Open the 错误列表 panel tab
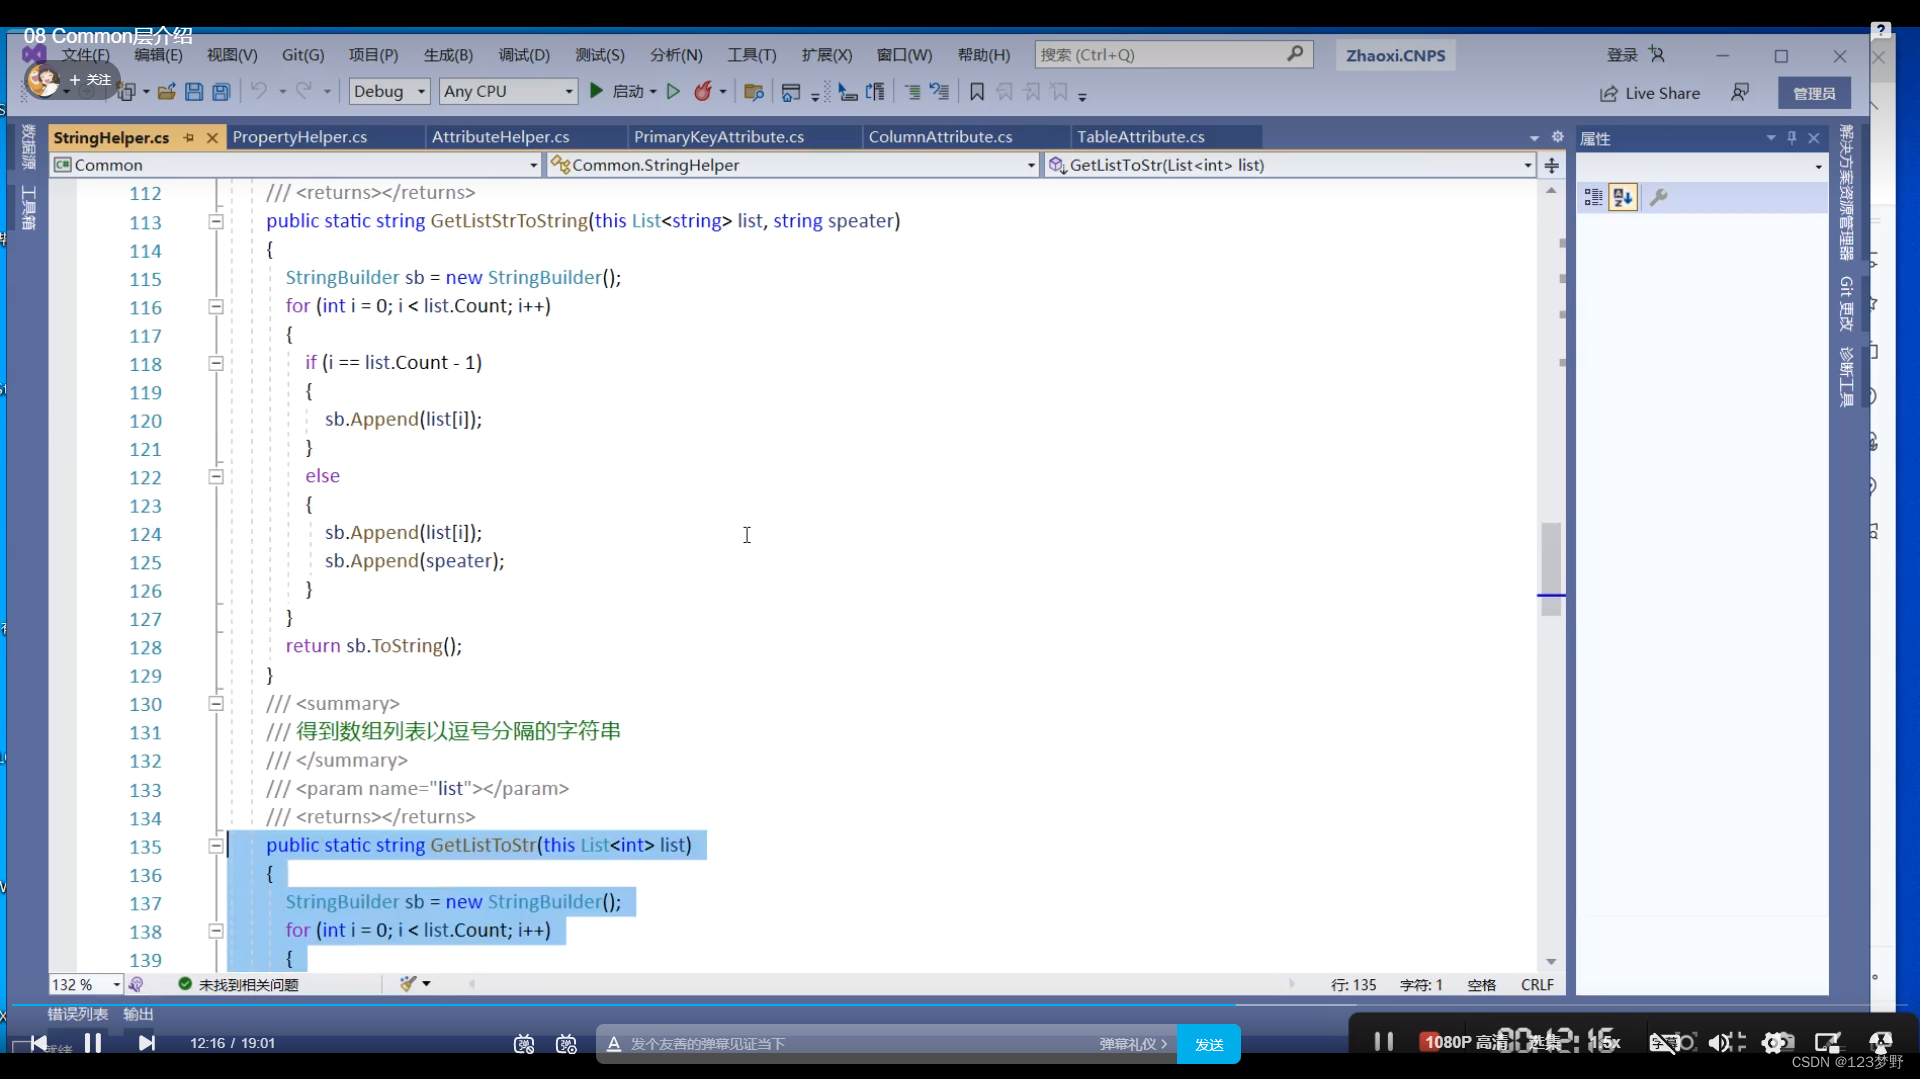 click(x=78, y=1014)
